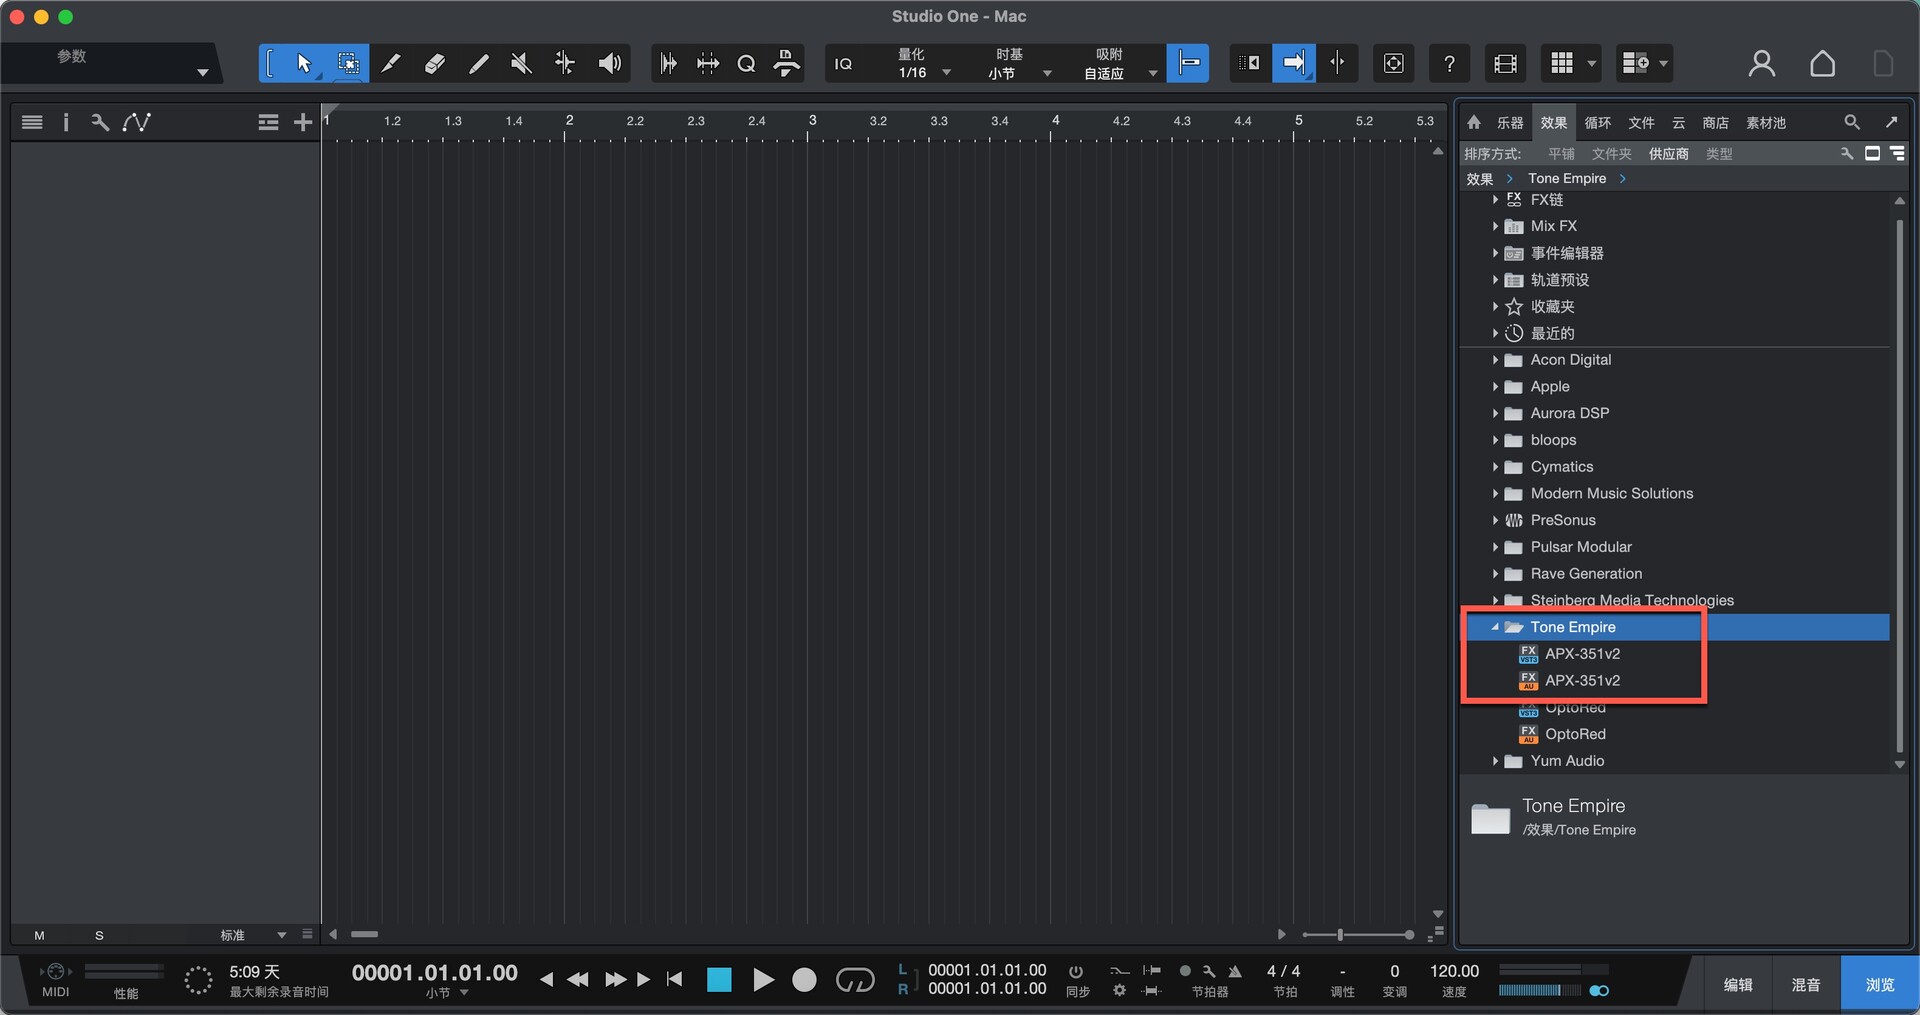Sort effects by 平铺
This screenshot has height=1015, width=1920.
pyautogui.click(x=1561, y=154)
